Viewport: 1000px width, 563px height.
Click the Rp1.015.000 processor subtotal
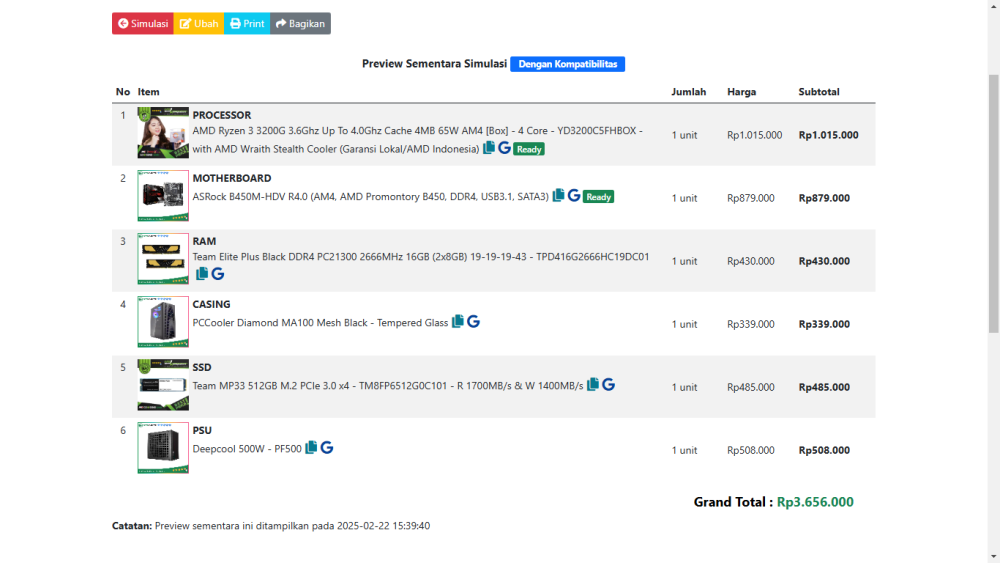[828, 135]
